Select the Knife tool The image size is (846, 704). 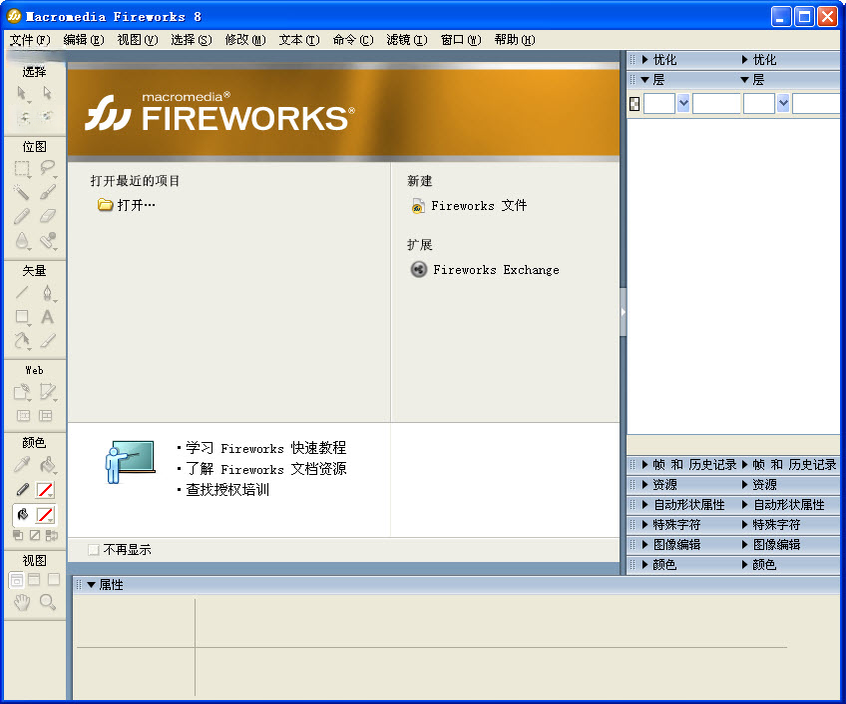click(47, 340)
